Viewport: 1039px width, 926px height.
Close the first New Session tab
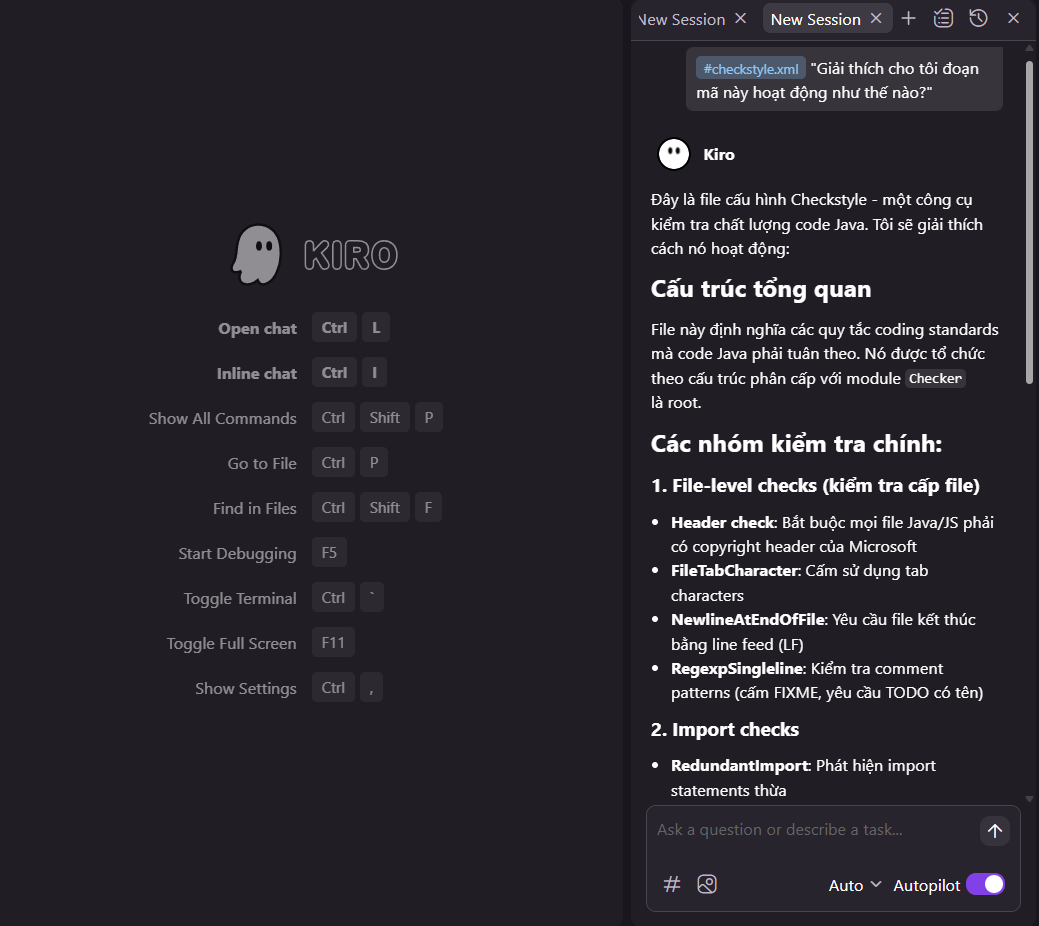coord(740,18)
